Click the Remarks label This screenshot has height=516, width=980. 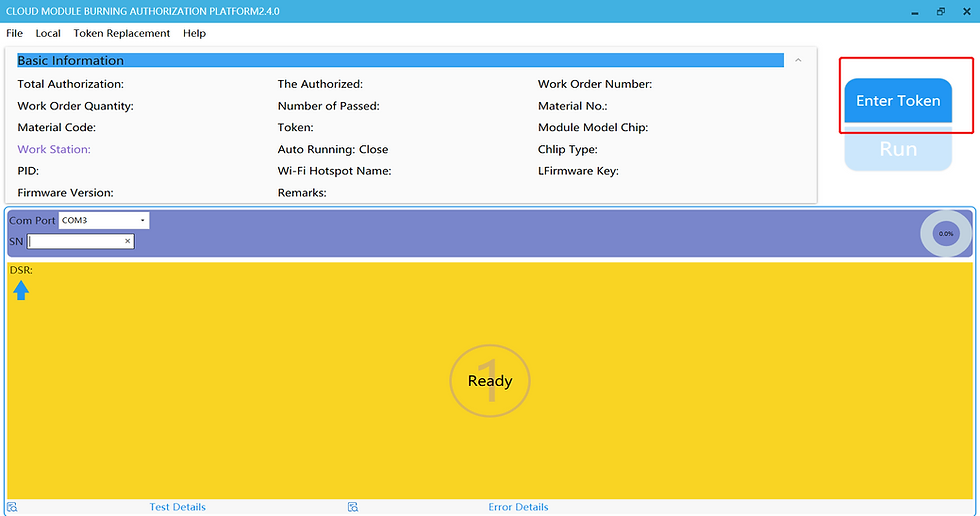[302, 192]
